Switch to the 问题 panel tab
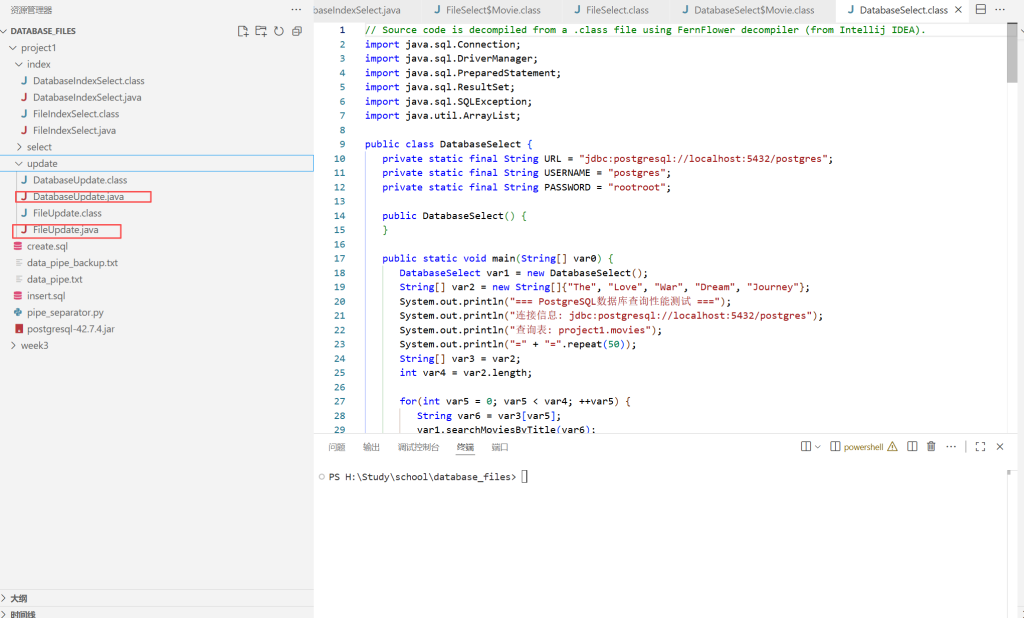Screen dimensions: 1024x618 point(336,447)
